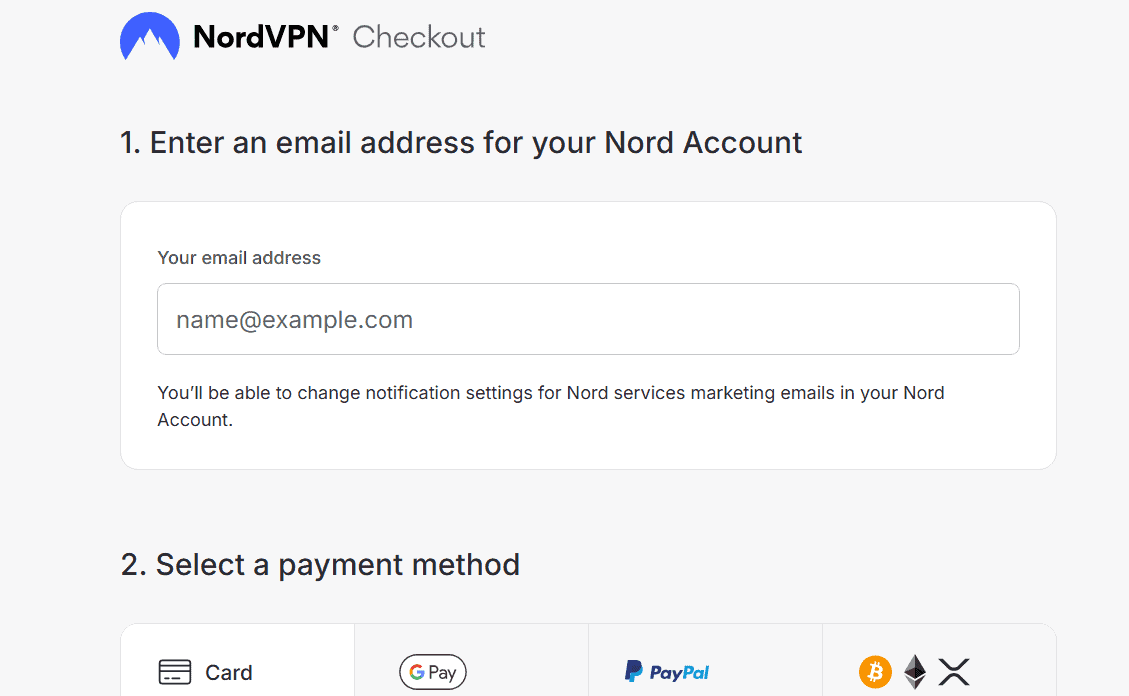Click the 'Enter an email address' step heading
Viewport: 1129px width, 696px height.
point(461,143)
